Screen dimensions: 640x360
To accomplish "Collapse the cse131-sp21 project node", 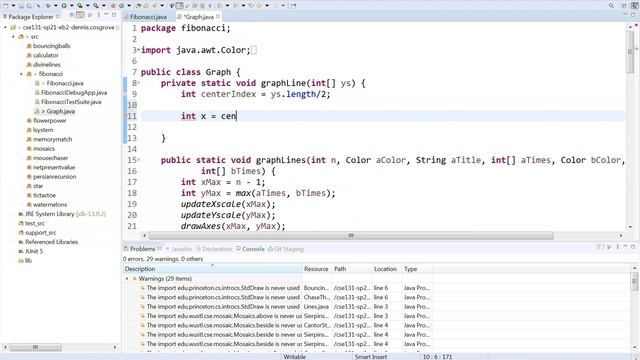I will (5, 27).
